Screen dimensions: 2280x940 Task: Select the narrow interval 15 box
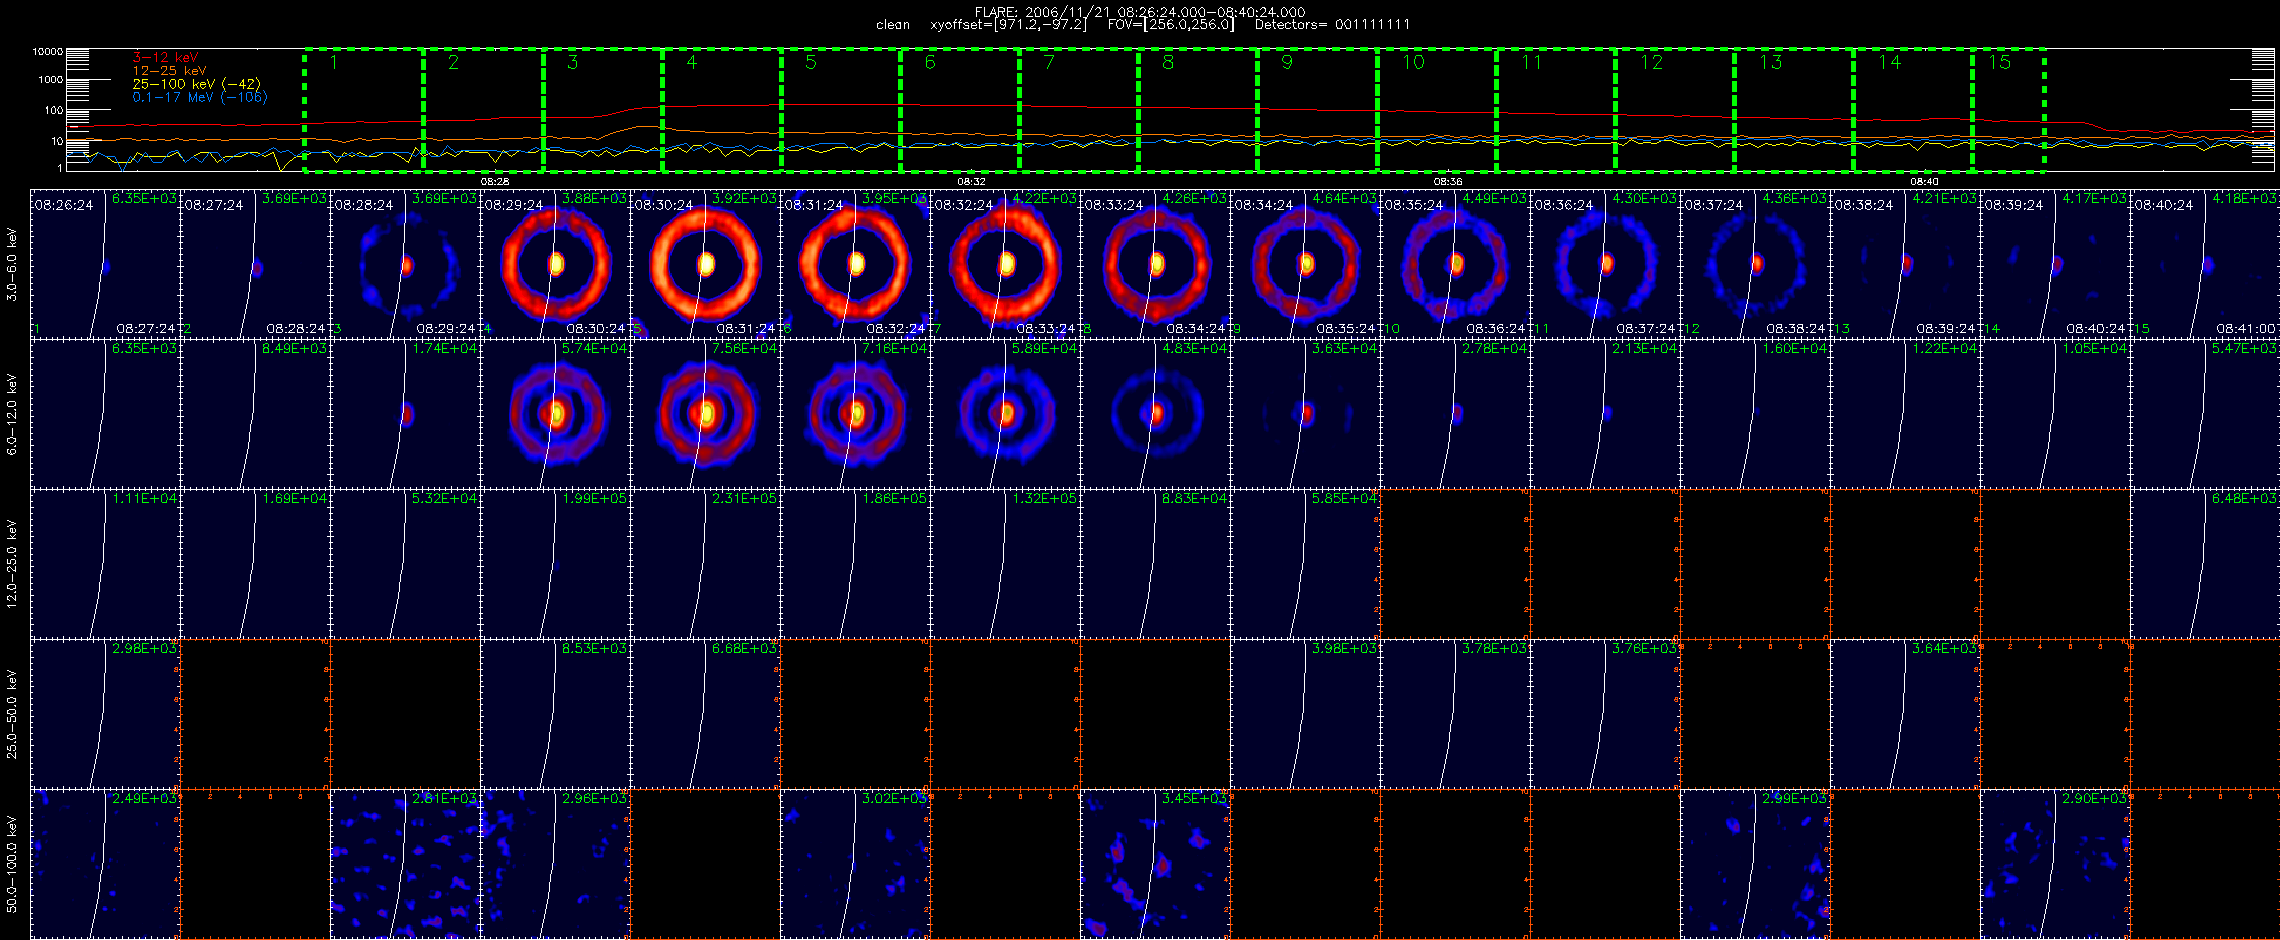[x=2008, y=110]
